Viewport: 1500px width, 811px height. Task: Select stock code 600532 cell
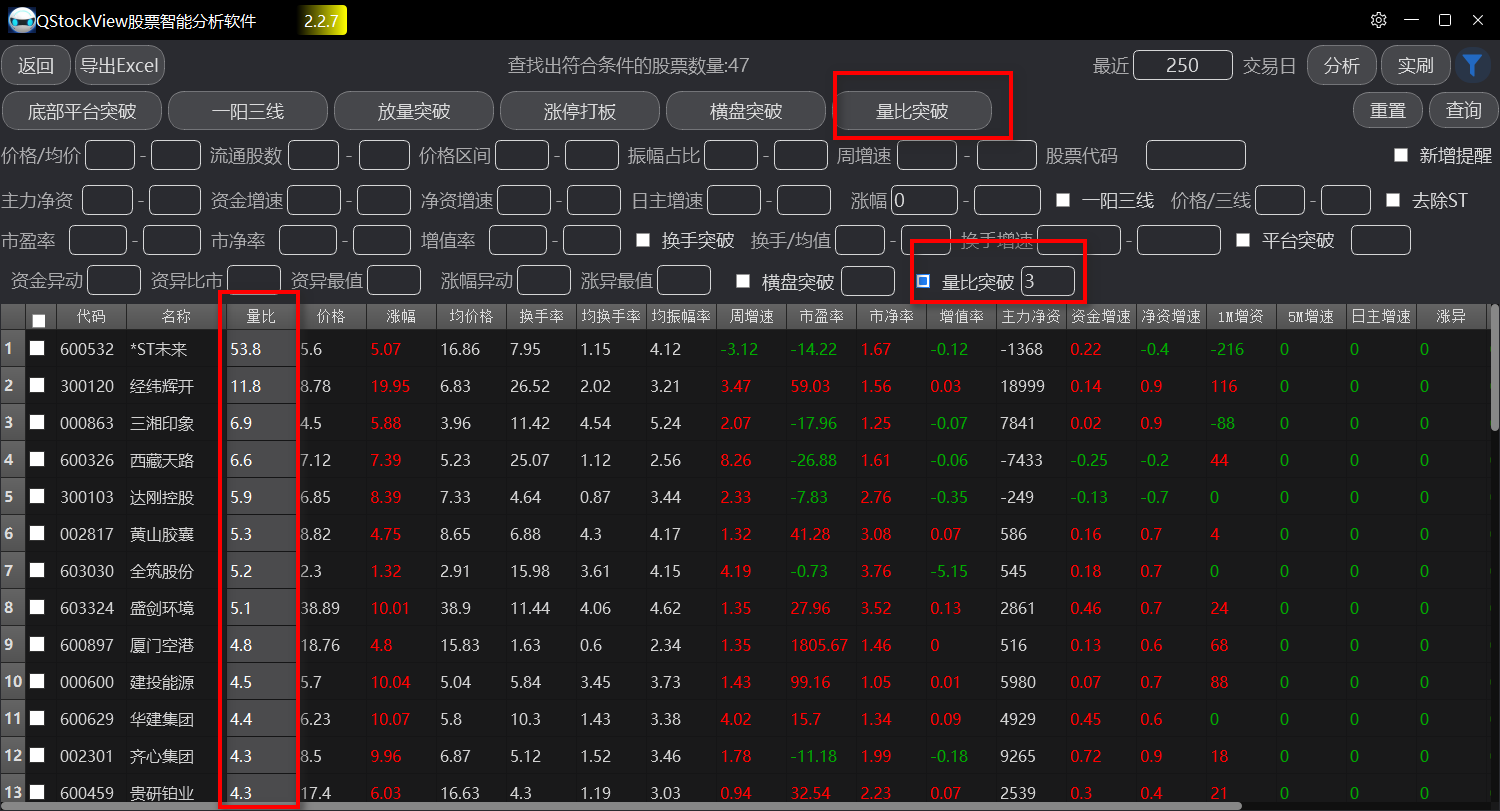click(x=91, y=349)
